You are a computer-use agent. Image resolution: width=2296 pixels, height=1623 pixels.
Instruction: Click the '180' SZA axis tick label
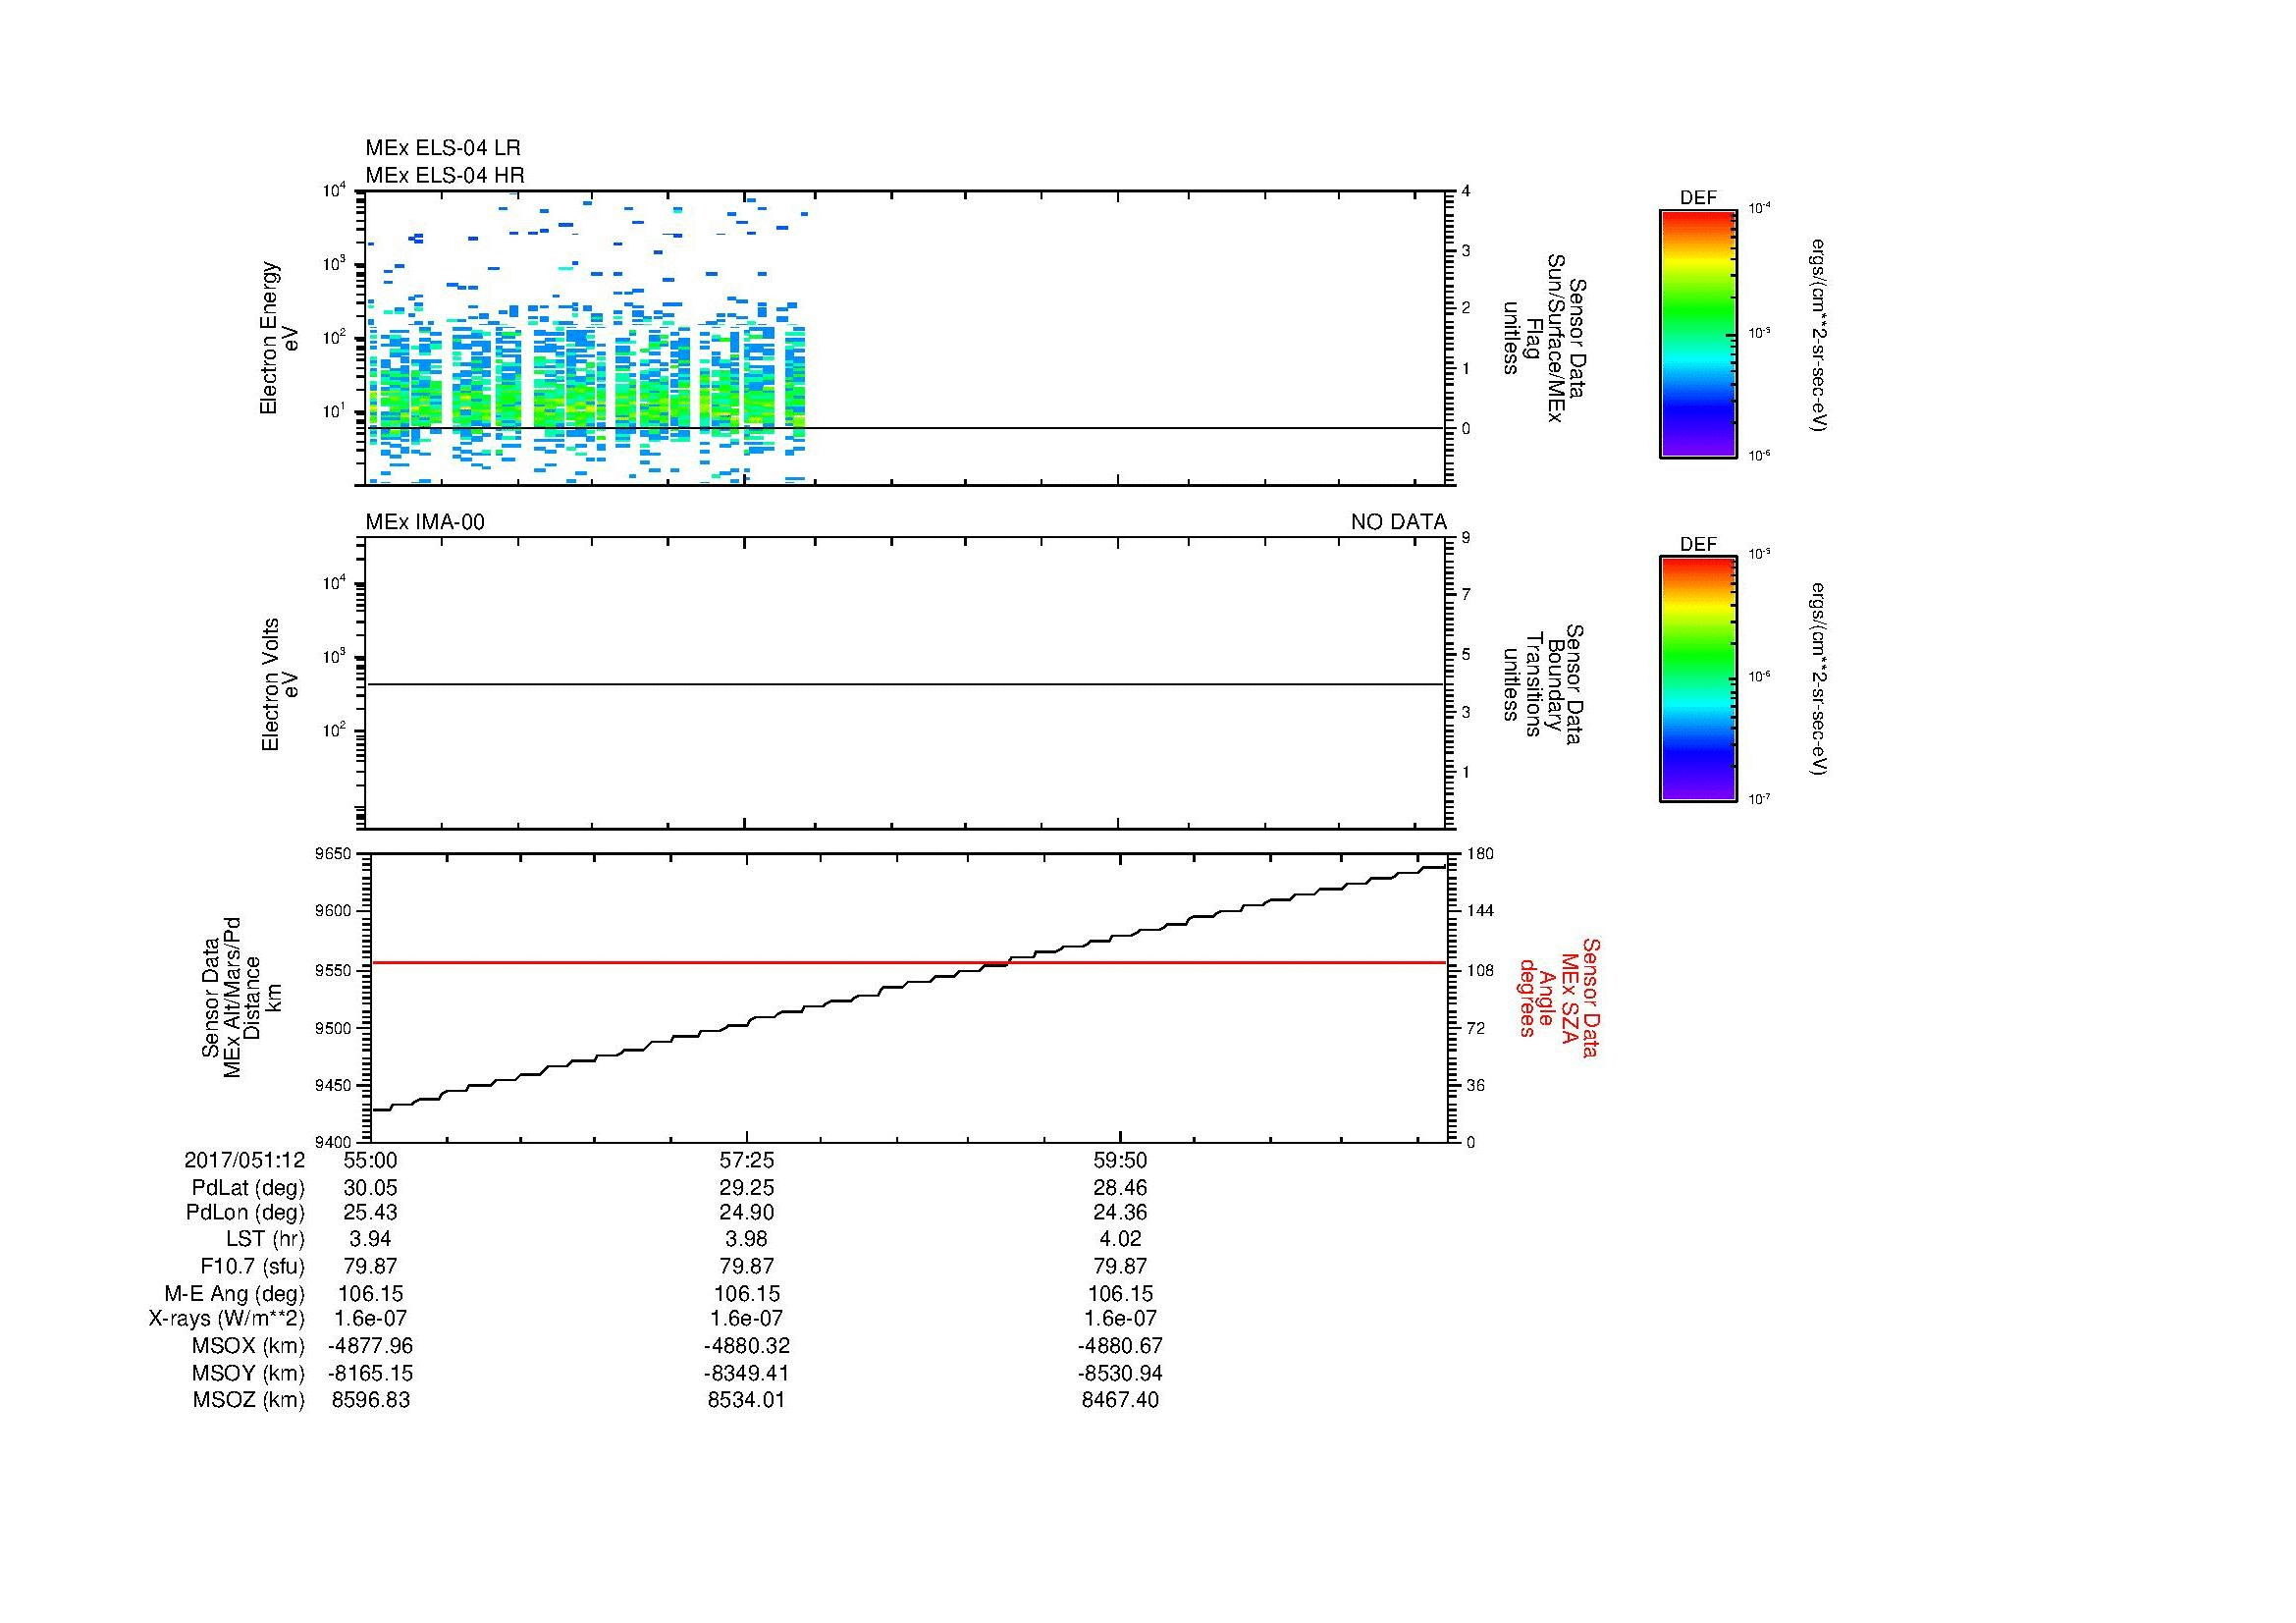pyautogui.click(x=1480, y=853)
